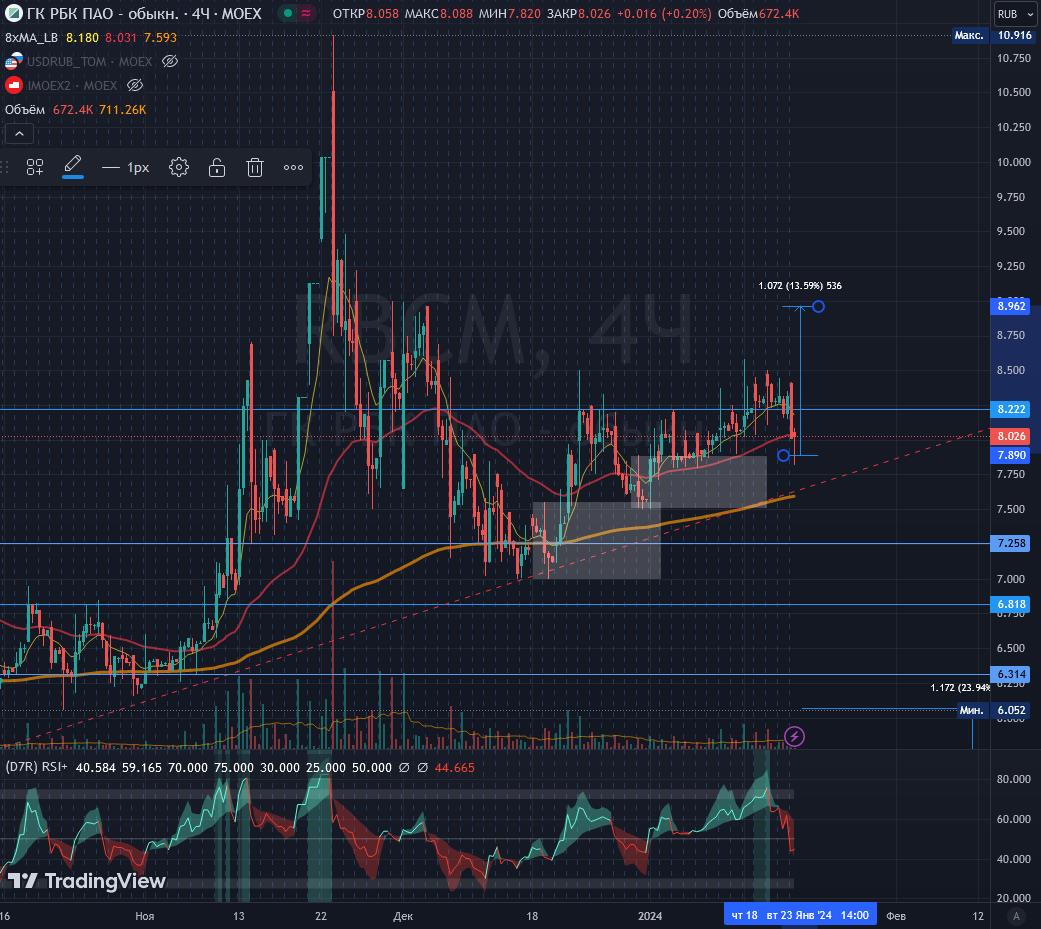Click the 7.890 price axis label

pos(1011,456)
